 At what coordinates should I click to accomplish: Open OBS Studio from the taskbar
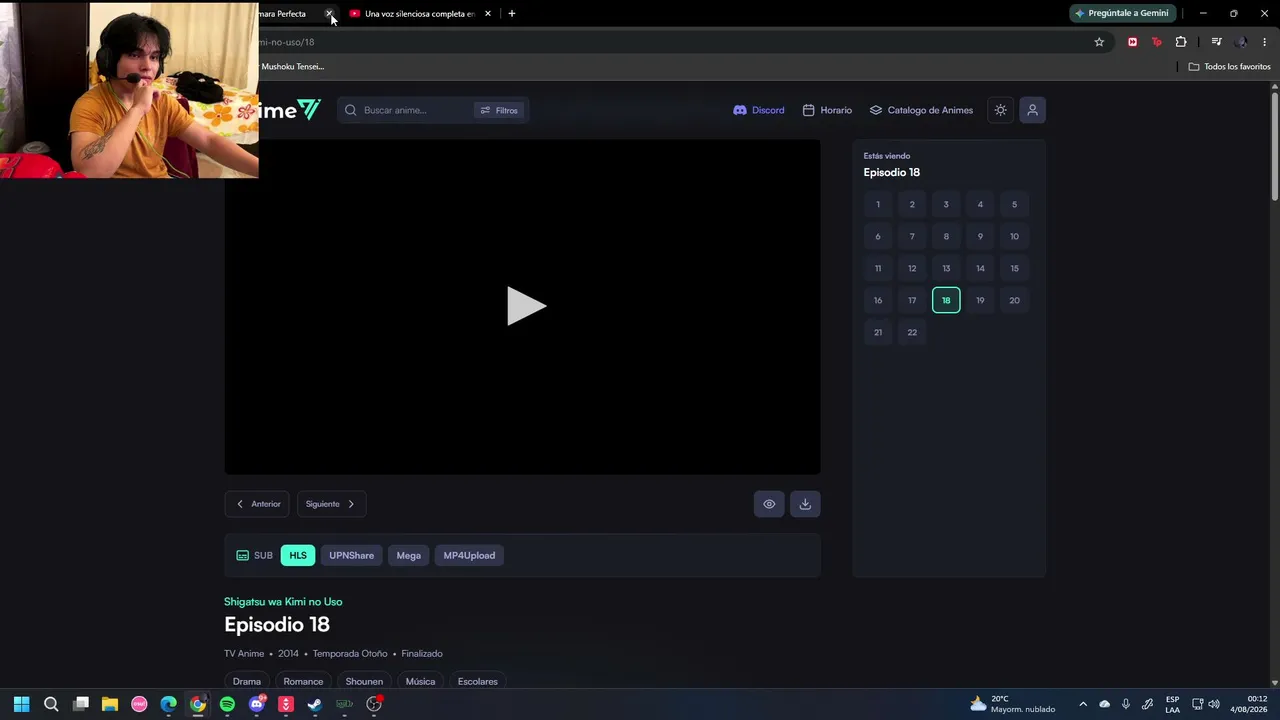(374, 704)
